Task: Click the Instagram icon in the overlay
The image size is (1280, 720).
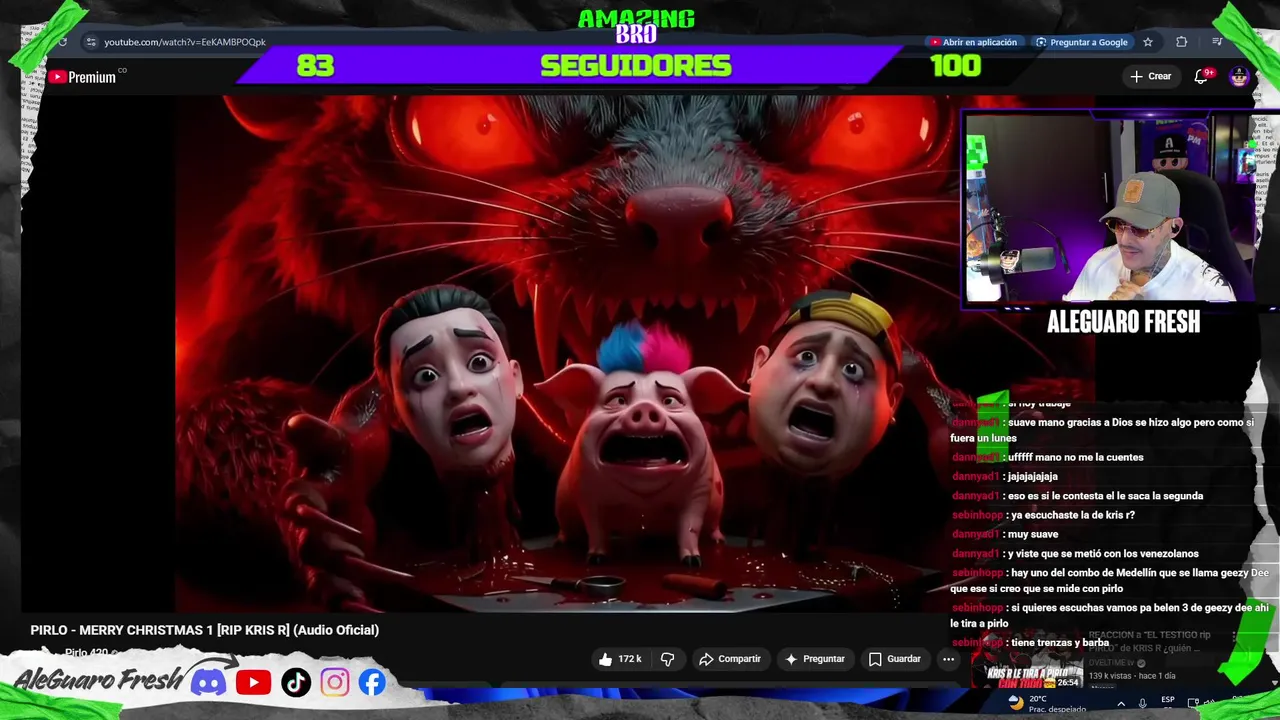Action: 334,683
